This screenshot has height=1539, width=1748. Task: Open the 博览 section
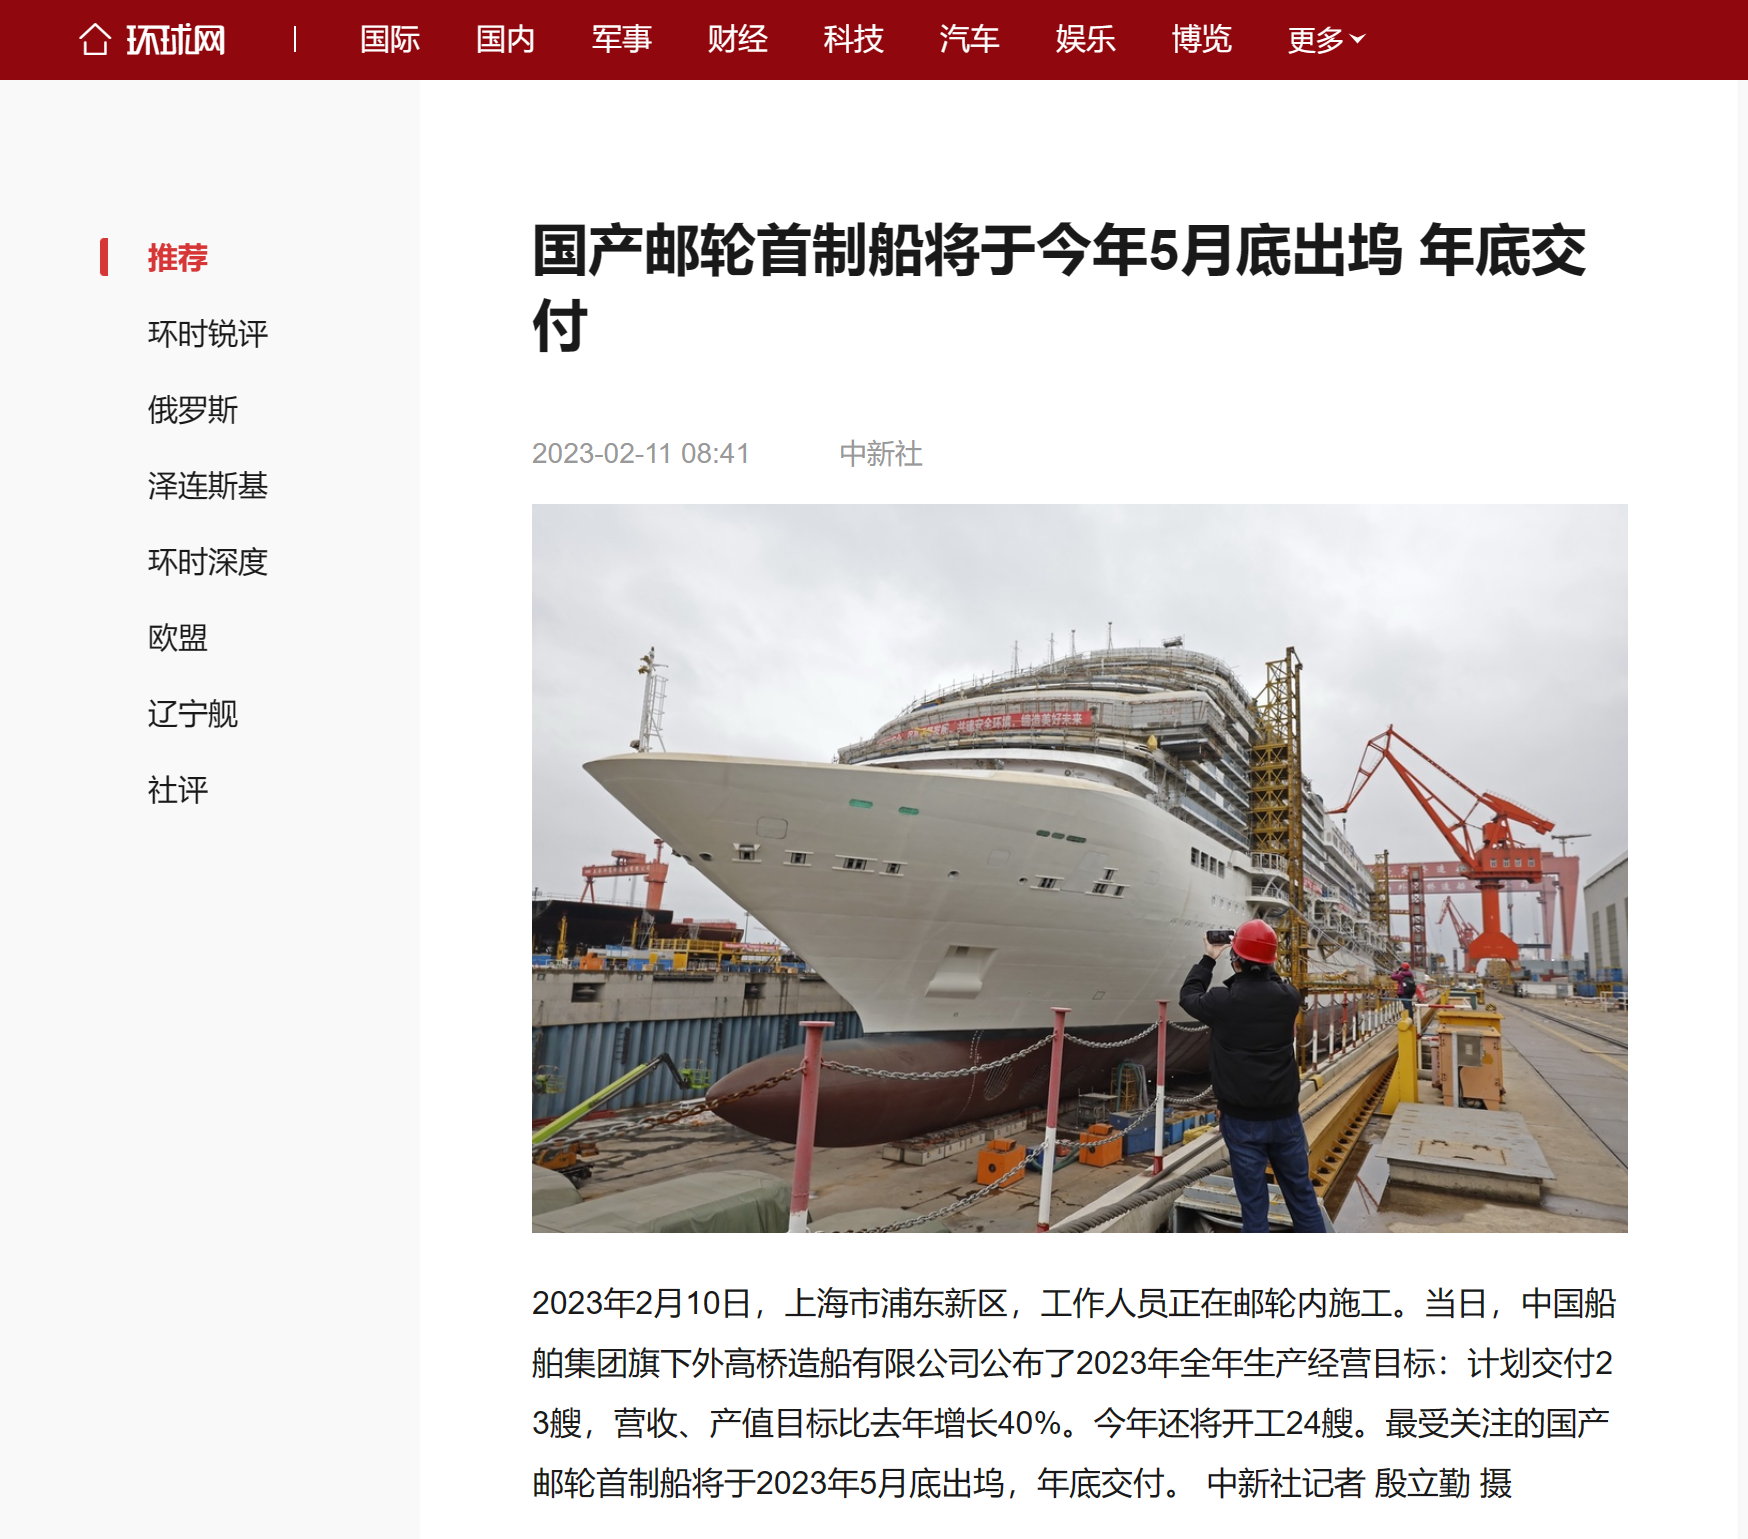(x=1202, y=40)
